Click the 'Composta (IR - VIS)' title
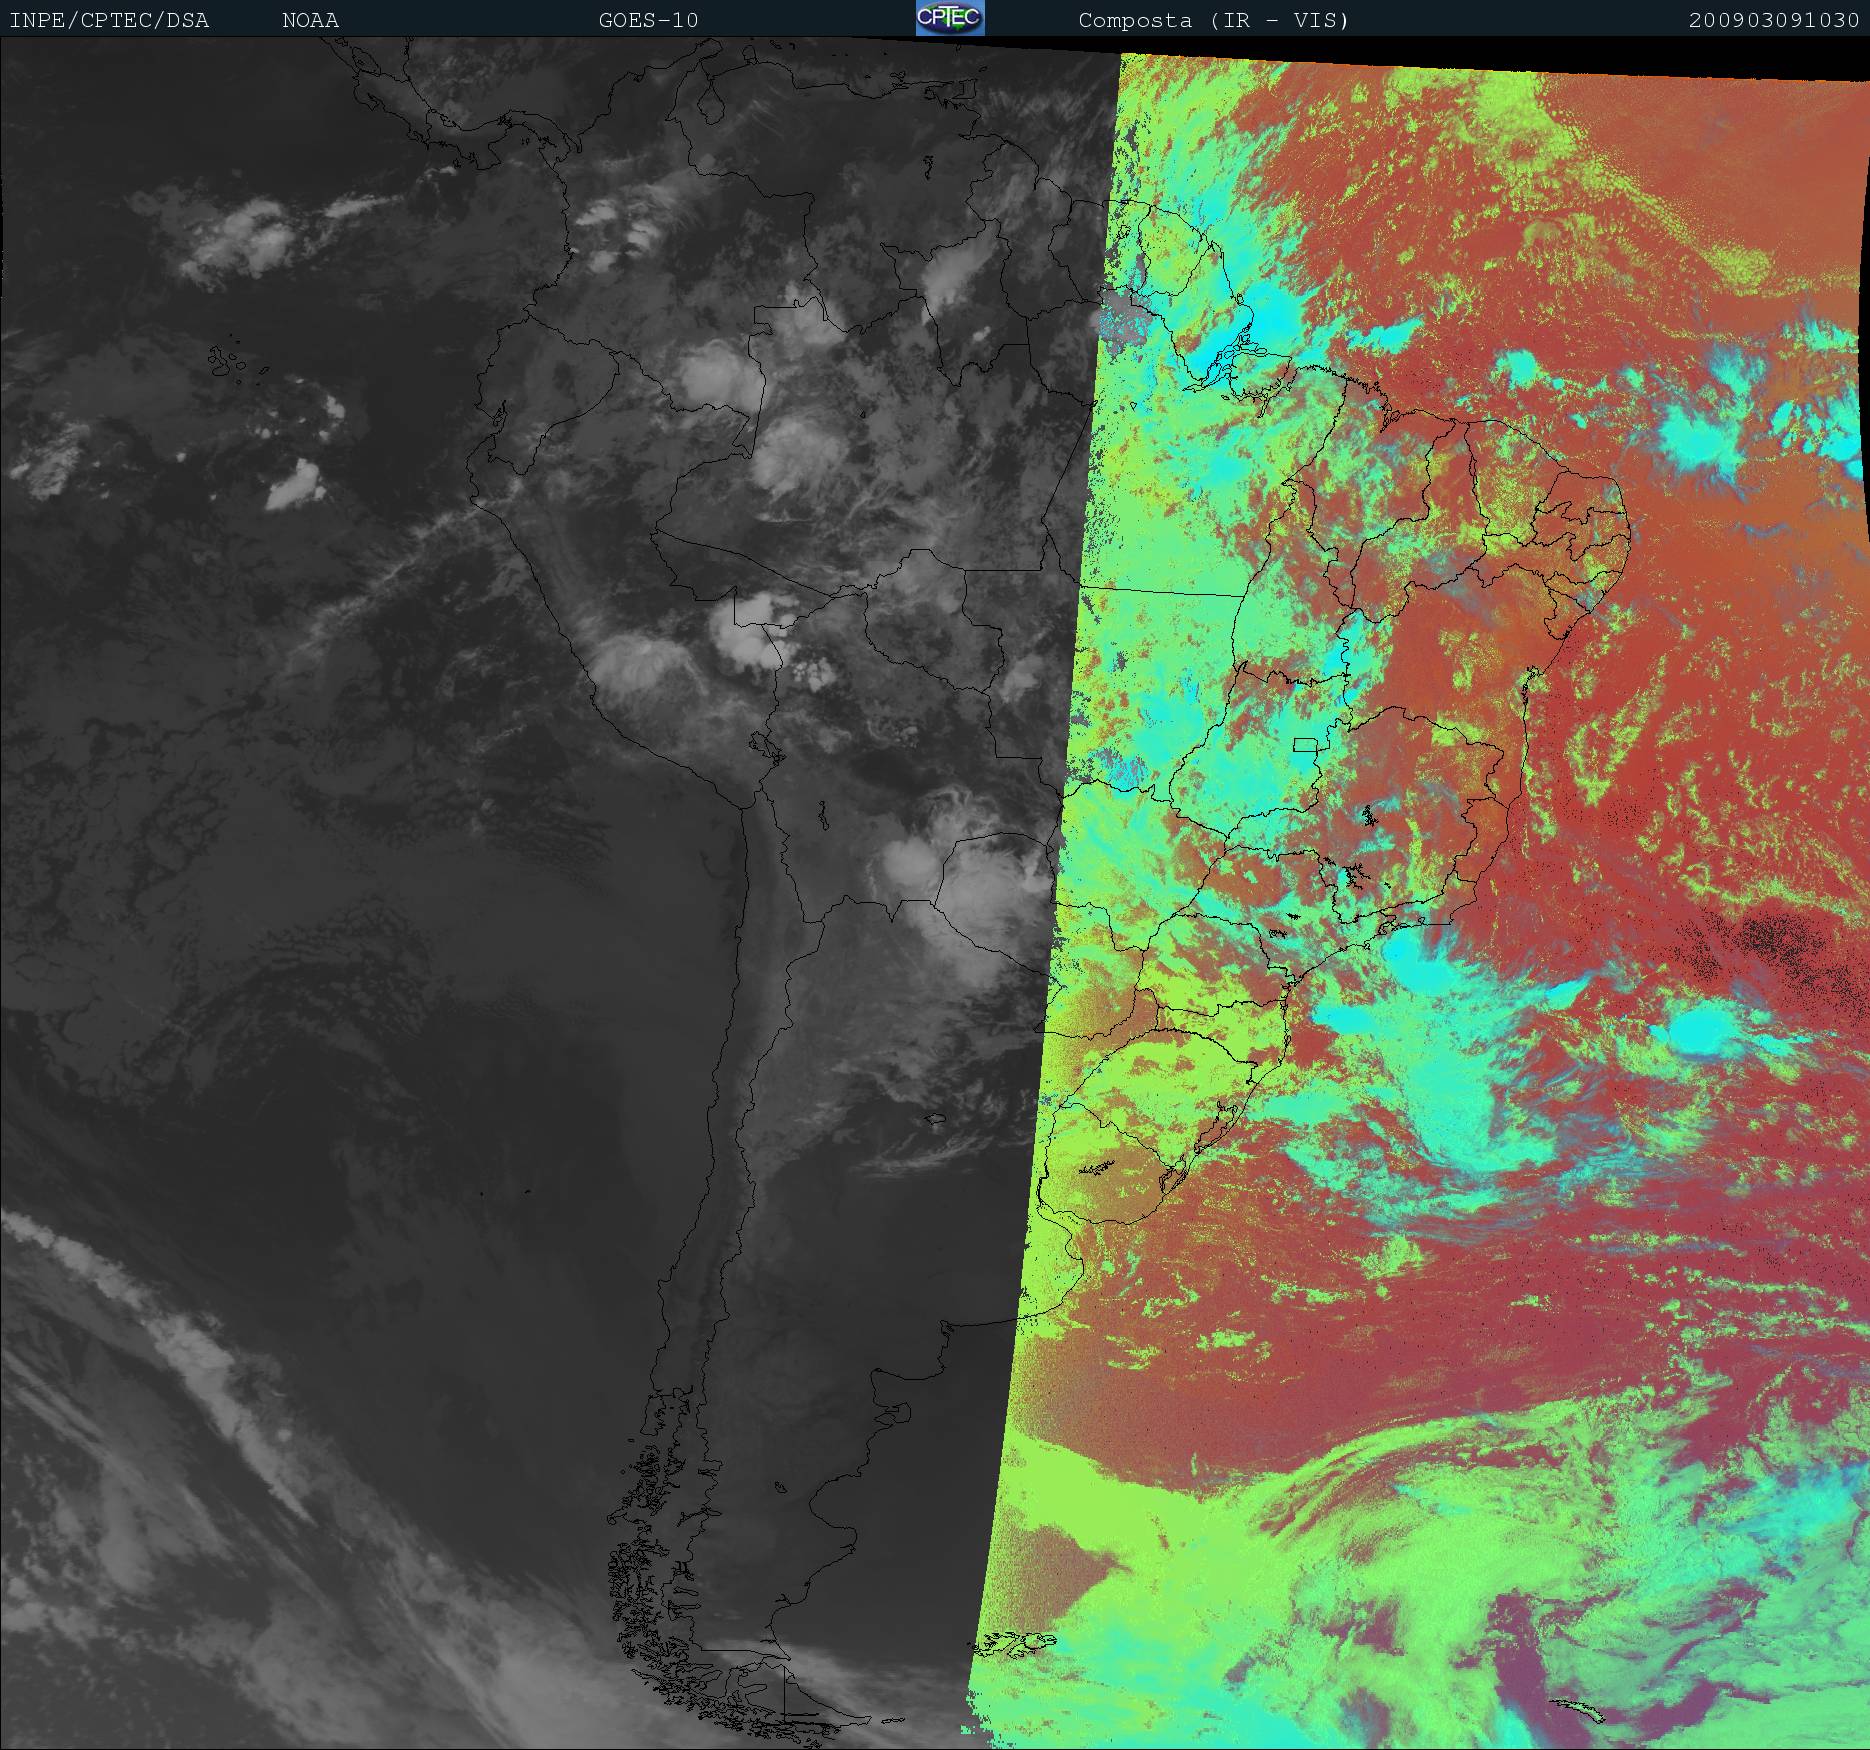Image resolution: width=1870 pixels, height=1750 pixels. 1214,21
